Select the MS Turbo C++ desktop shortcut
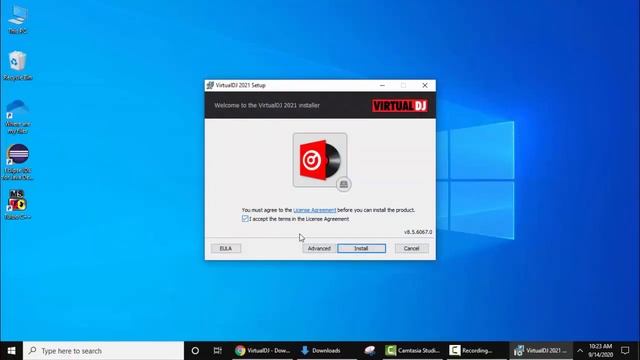Screen dimensions: 640x360 tap(18, 204)
